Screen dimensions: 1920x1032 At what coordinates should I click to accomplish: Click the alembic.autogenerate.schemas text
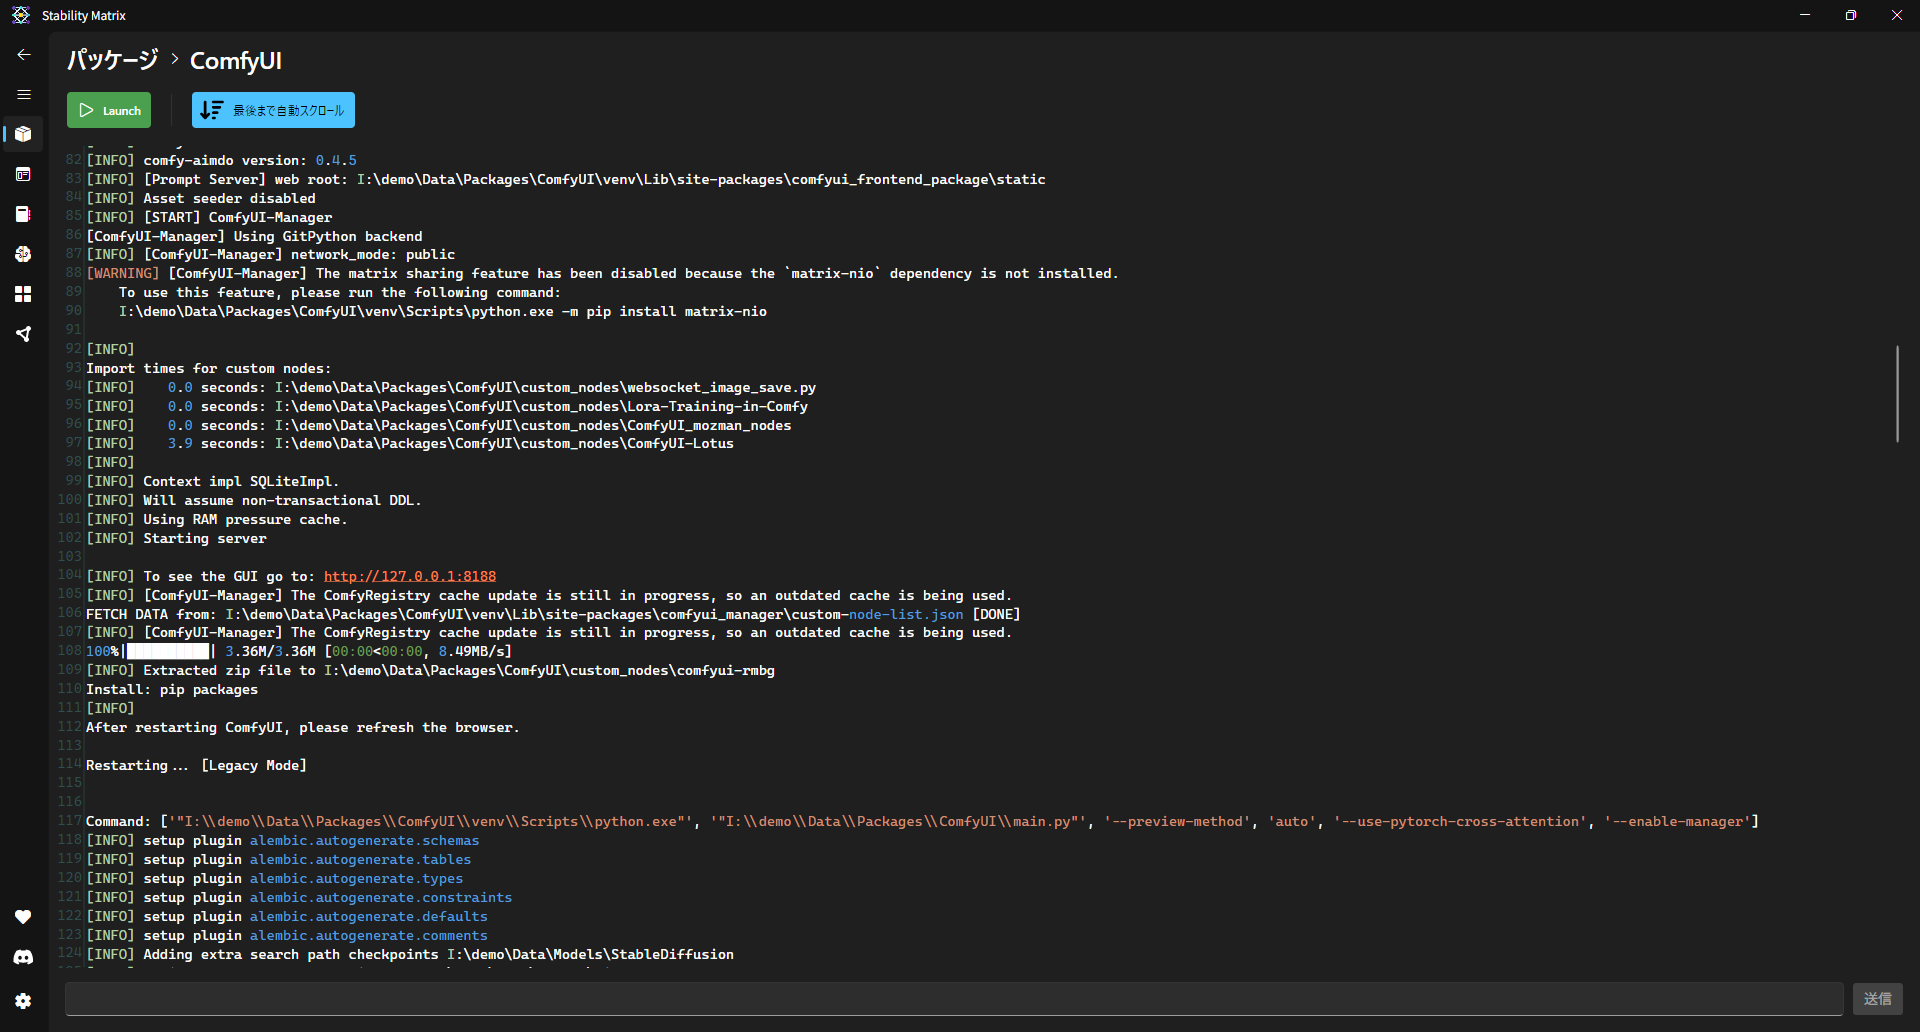(x=364, y=840)
